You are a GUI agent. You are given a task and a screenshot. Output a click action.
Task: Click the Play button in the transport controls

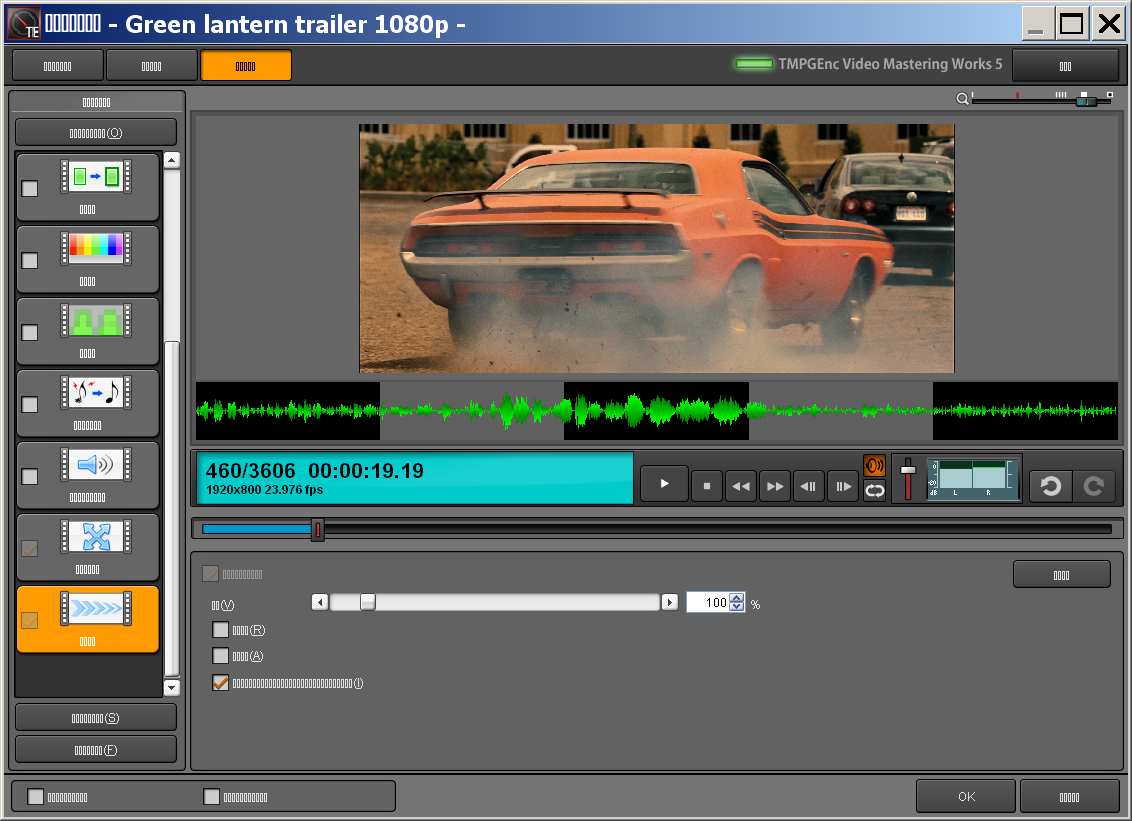pyautogui.click(x=665, y=485)
